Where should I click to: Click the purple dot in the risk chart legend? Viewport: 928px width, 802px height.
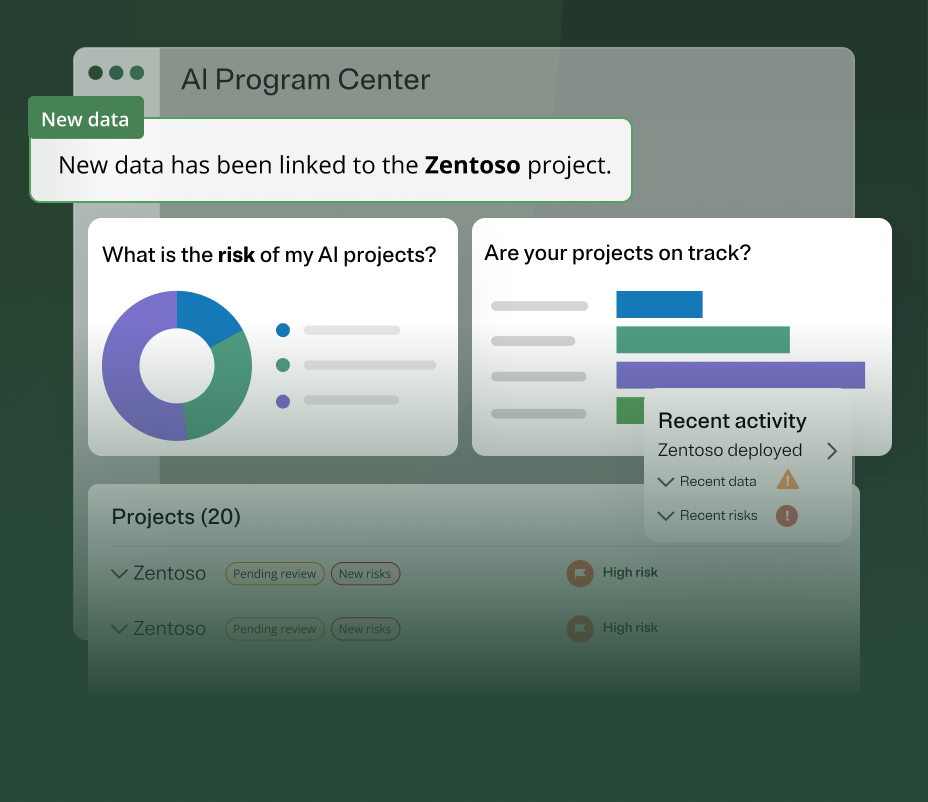[282, 399]
